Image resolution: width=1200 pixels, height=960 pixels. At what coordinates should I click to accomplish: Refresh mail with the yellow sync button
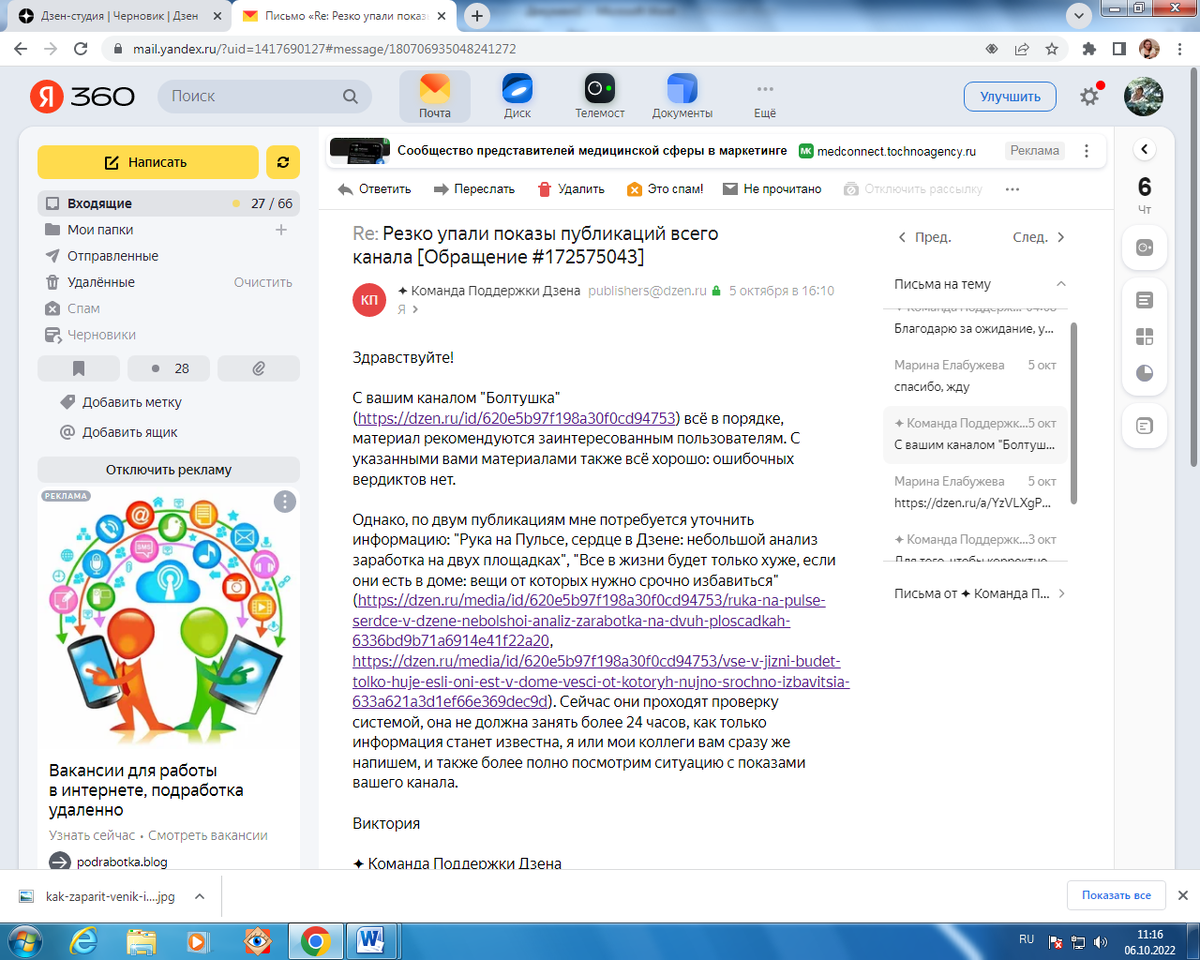(x=283, y=162)
